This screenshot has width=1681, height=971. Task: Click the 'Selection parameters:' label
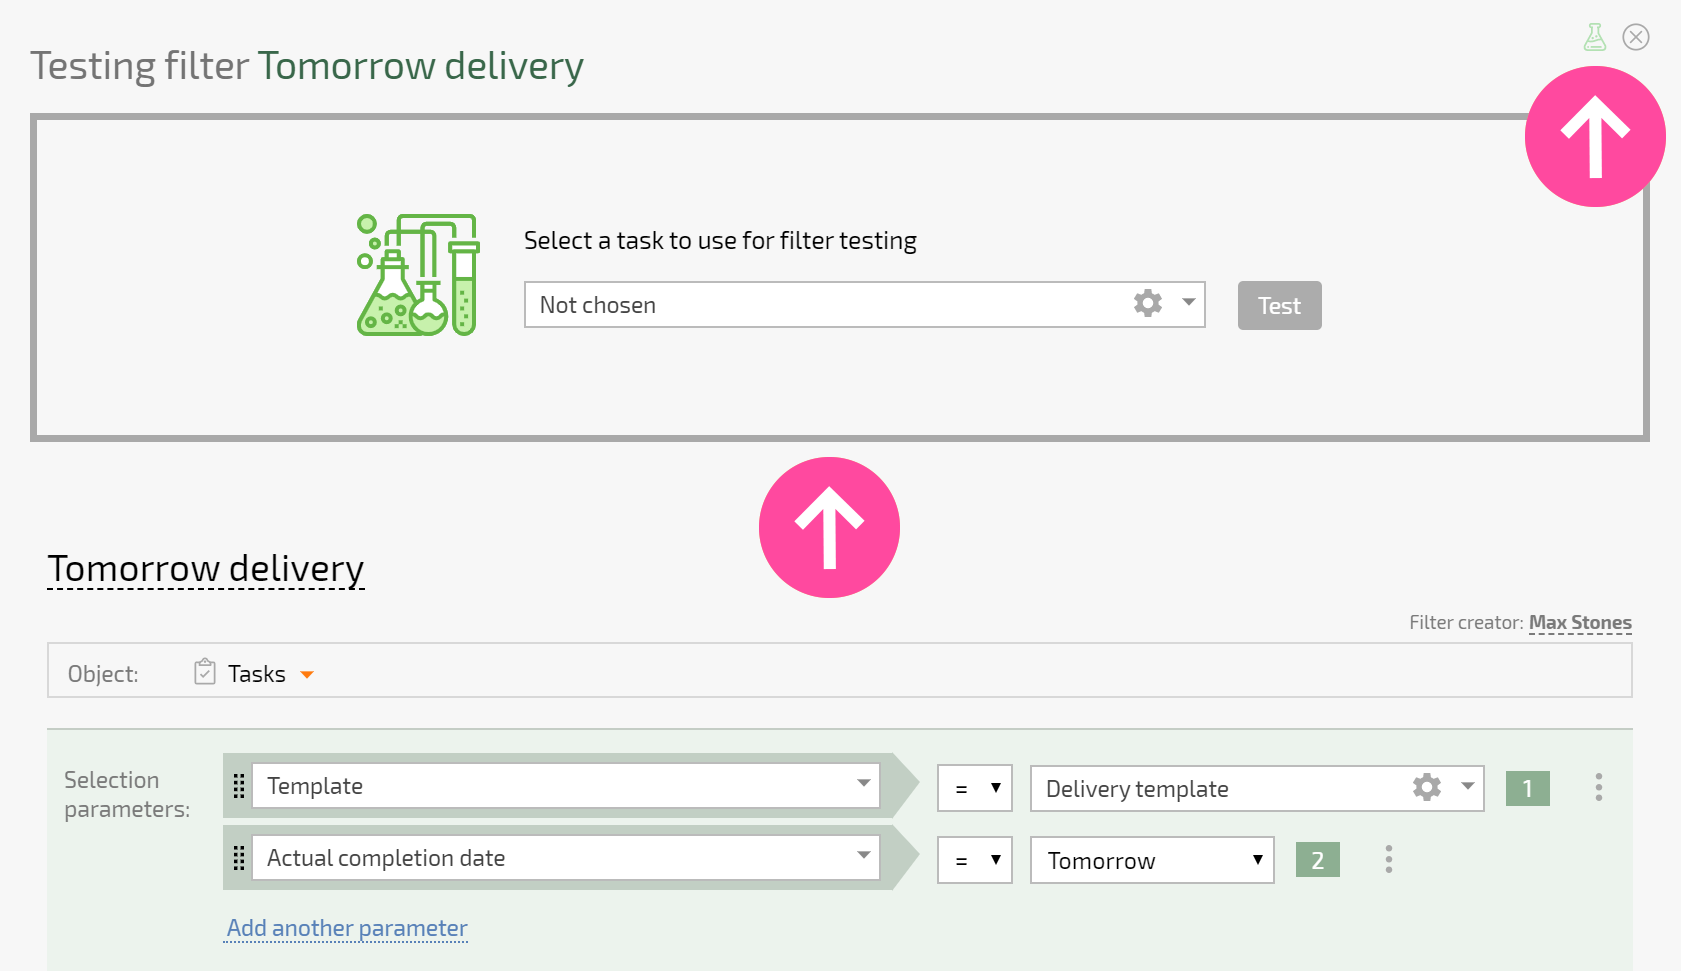[x=127, y=794]
